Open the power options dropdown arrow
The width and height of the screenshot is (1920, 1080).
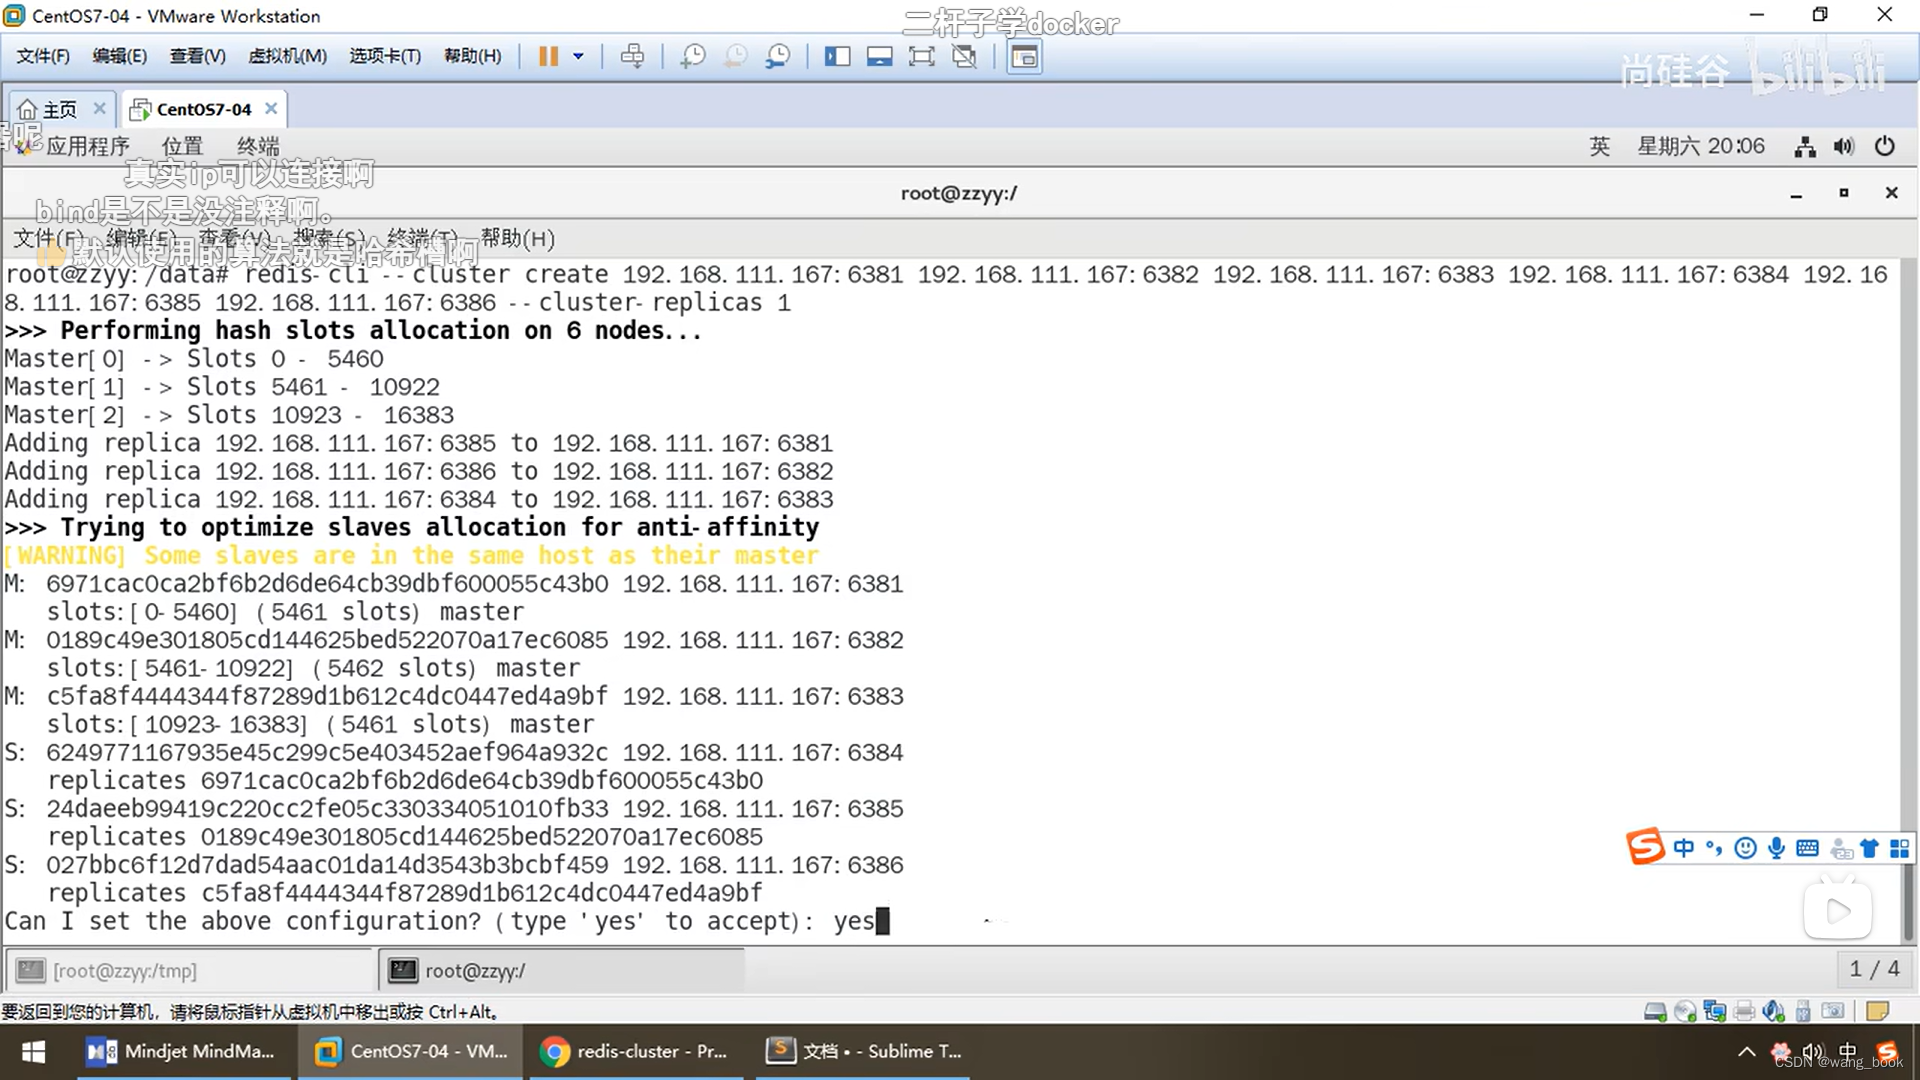(578, 56)
